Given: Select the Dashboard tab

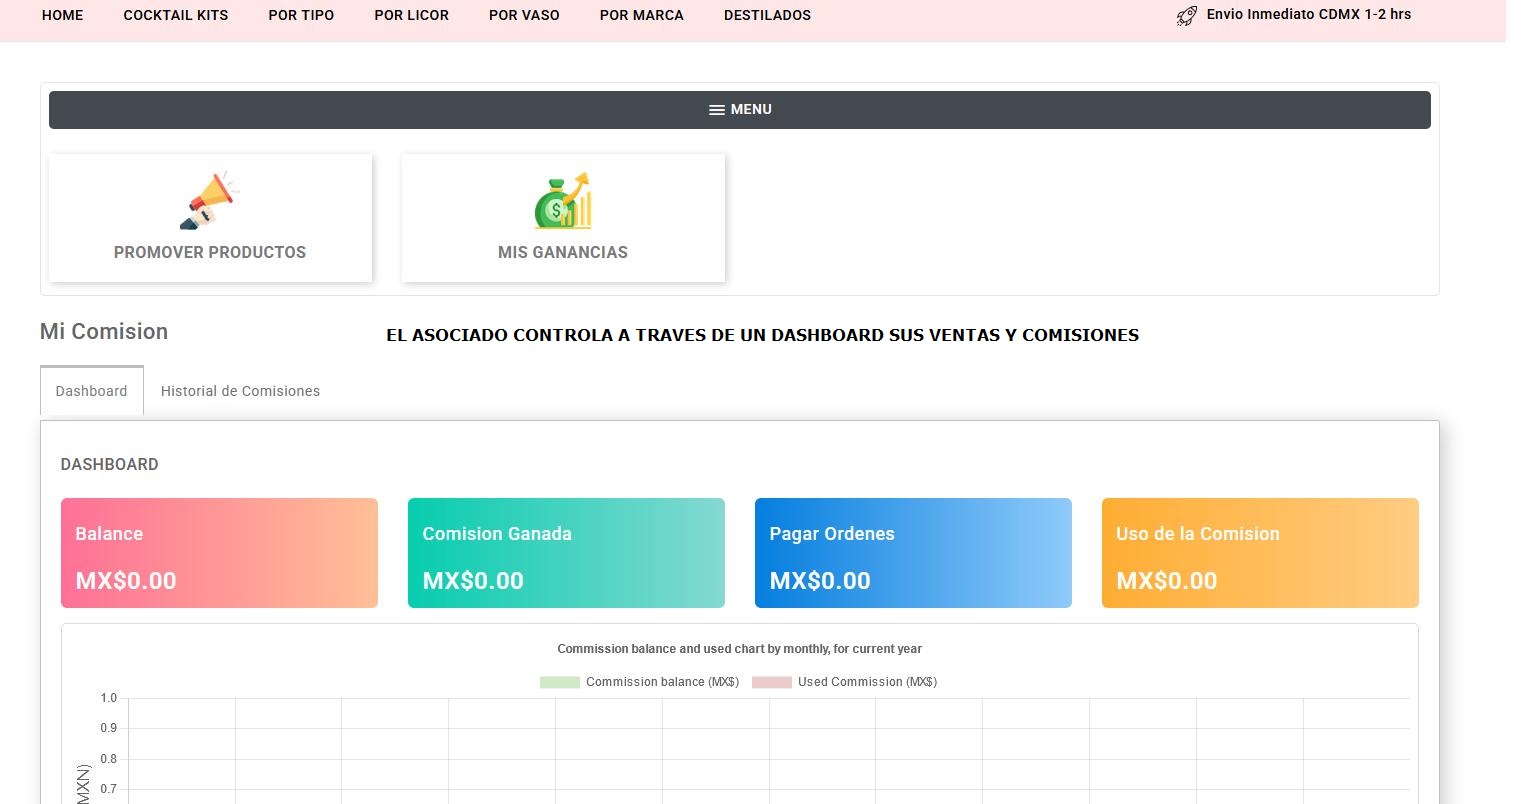Looking at the screenshot, I should point(91,391).
